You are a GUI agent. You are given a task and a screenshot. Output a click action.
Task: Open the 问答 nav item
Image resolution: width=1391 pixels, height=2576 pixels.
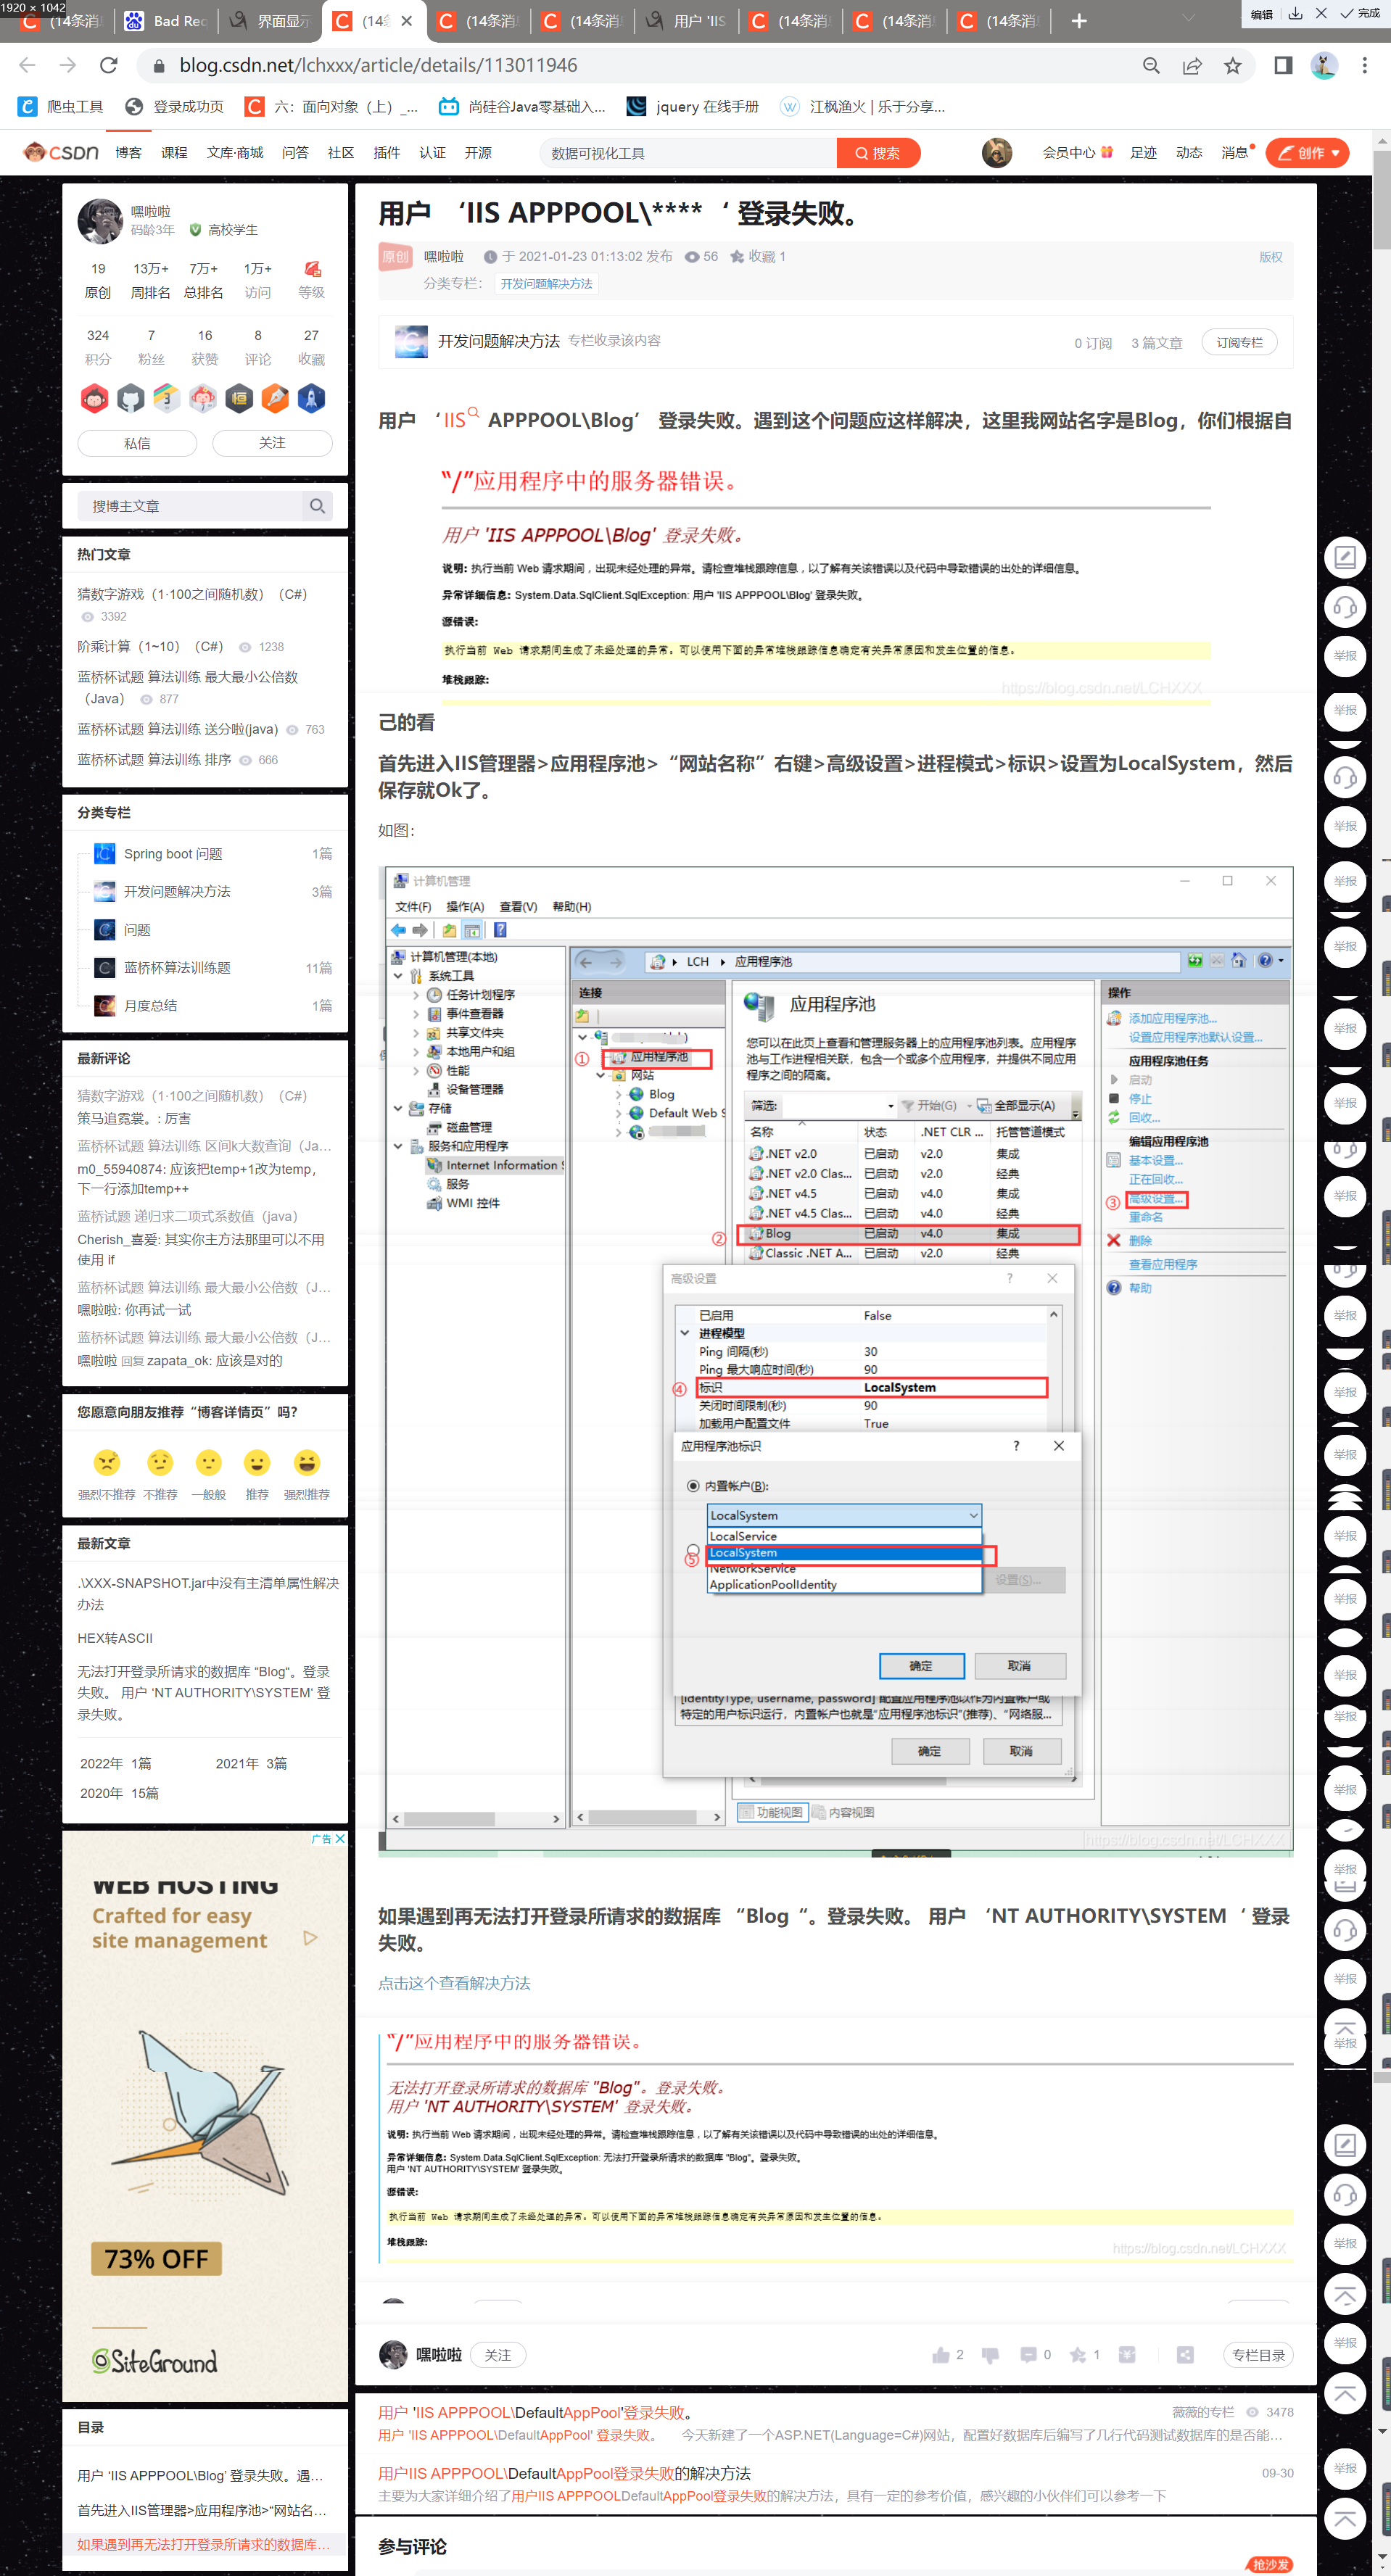295,153
